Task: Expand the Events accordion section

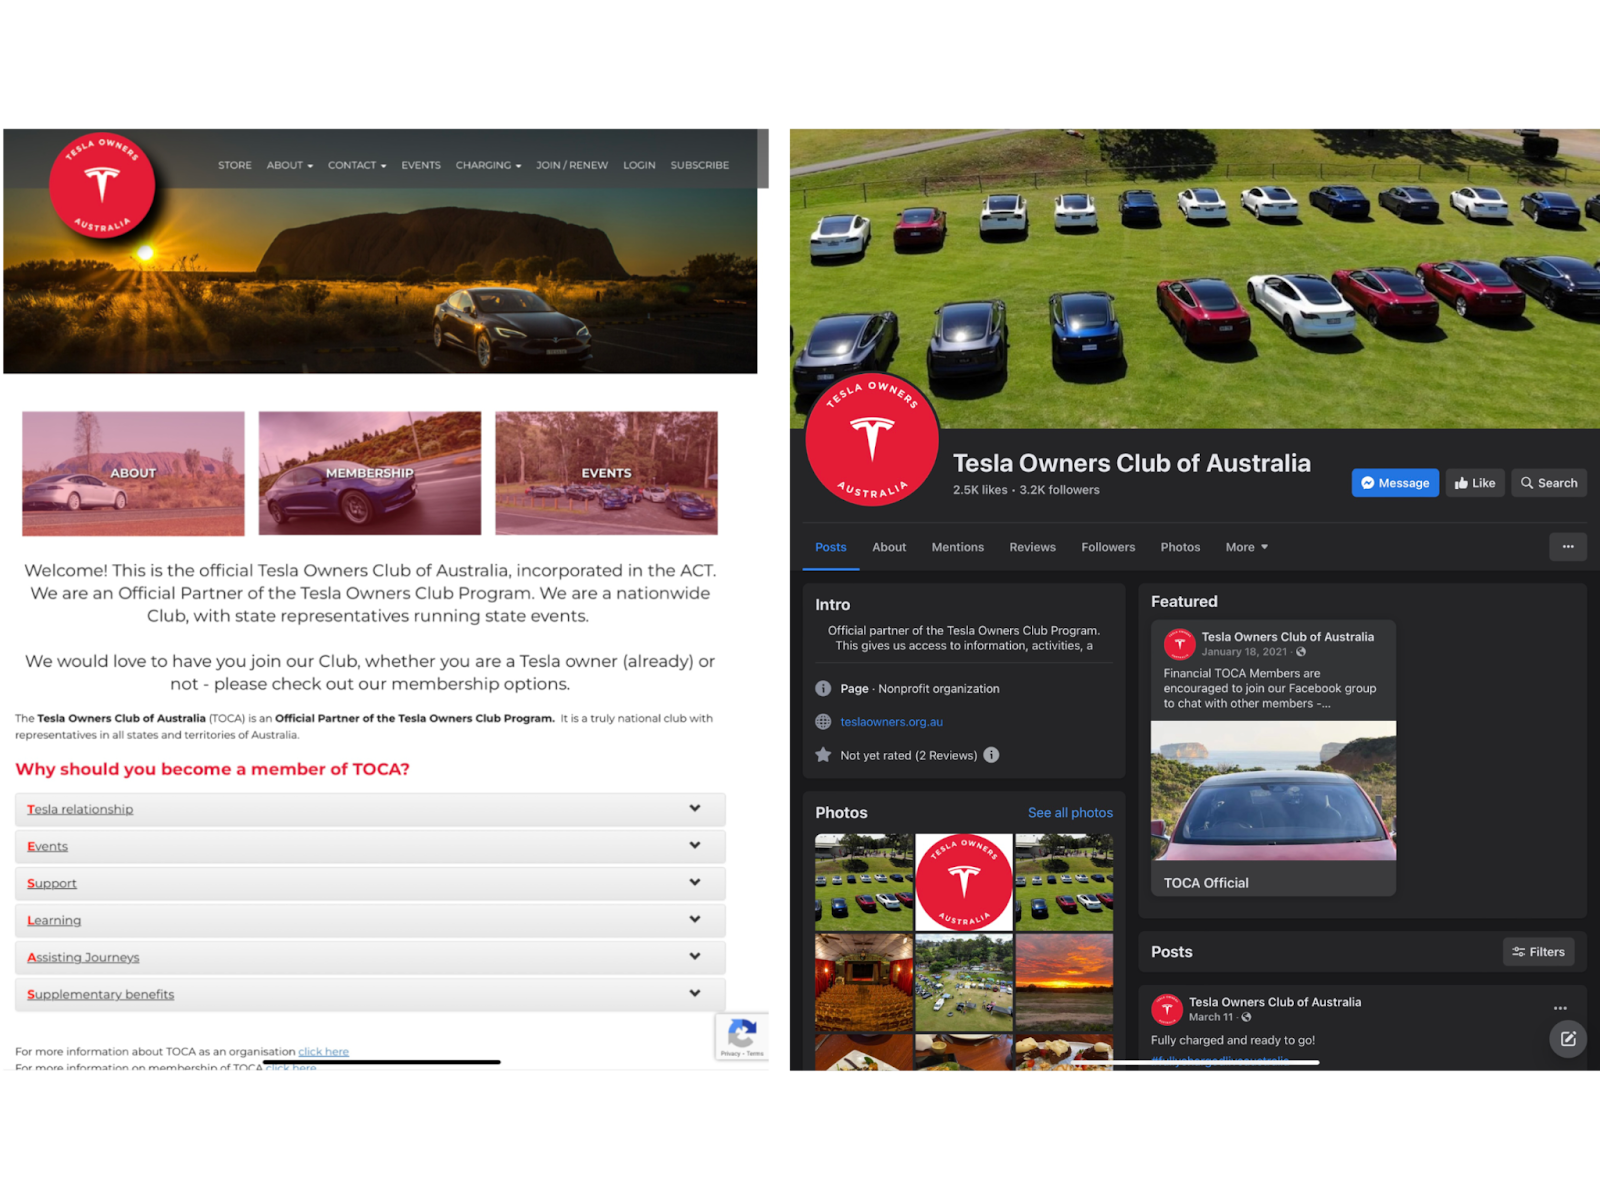Action: pos(370,846)
